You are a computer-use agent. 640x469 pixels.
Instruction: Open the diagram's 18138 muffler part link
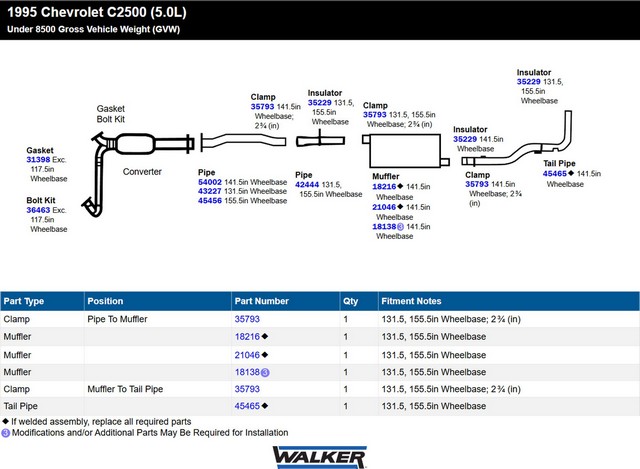pos(384,227)
